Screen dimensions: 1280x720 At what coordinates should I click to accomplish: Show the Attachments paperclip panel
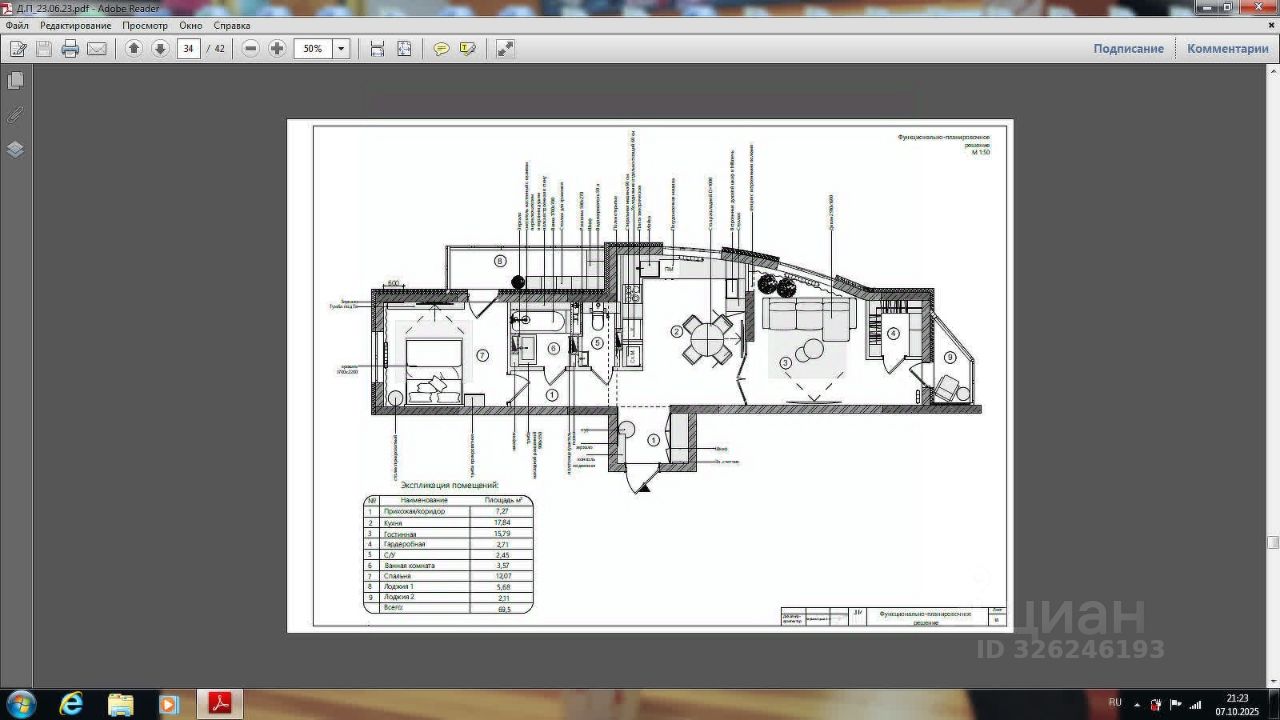[x=15, y=115]
